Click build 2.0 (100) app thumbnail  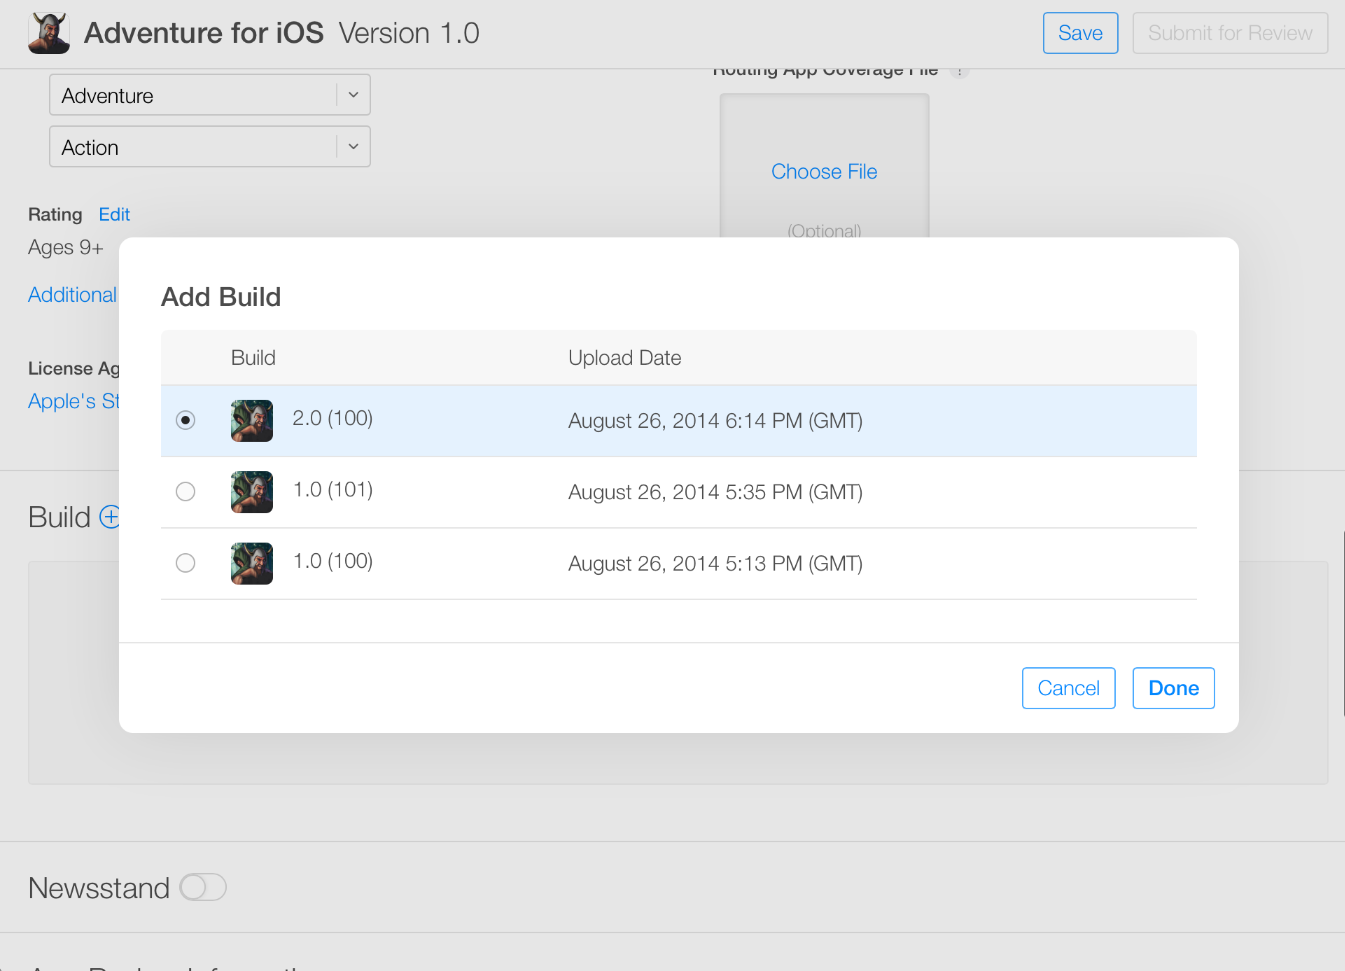(252, 421)
